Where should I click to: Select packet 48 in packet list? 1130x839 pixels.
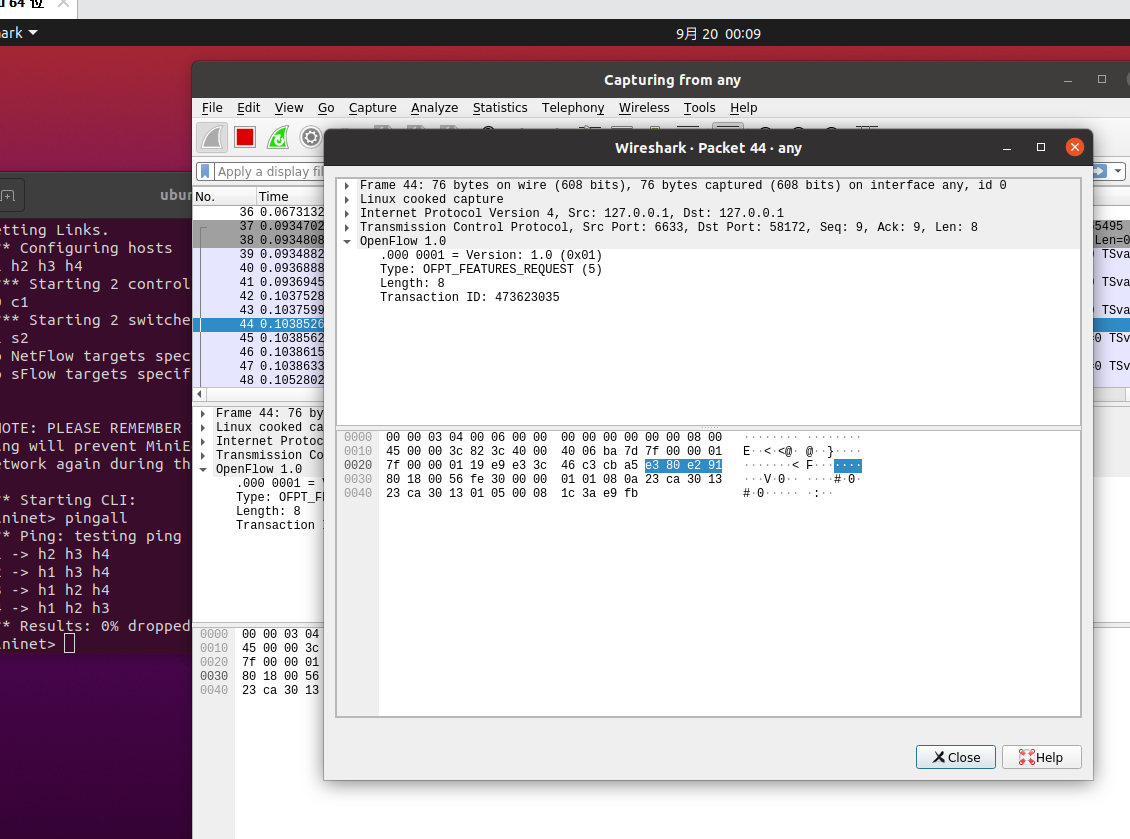pyautogui.click(x=259, y=380)
